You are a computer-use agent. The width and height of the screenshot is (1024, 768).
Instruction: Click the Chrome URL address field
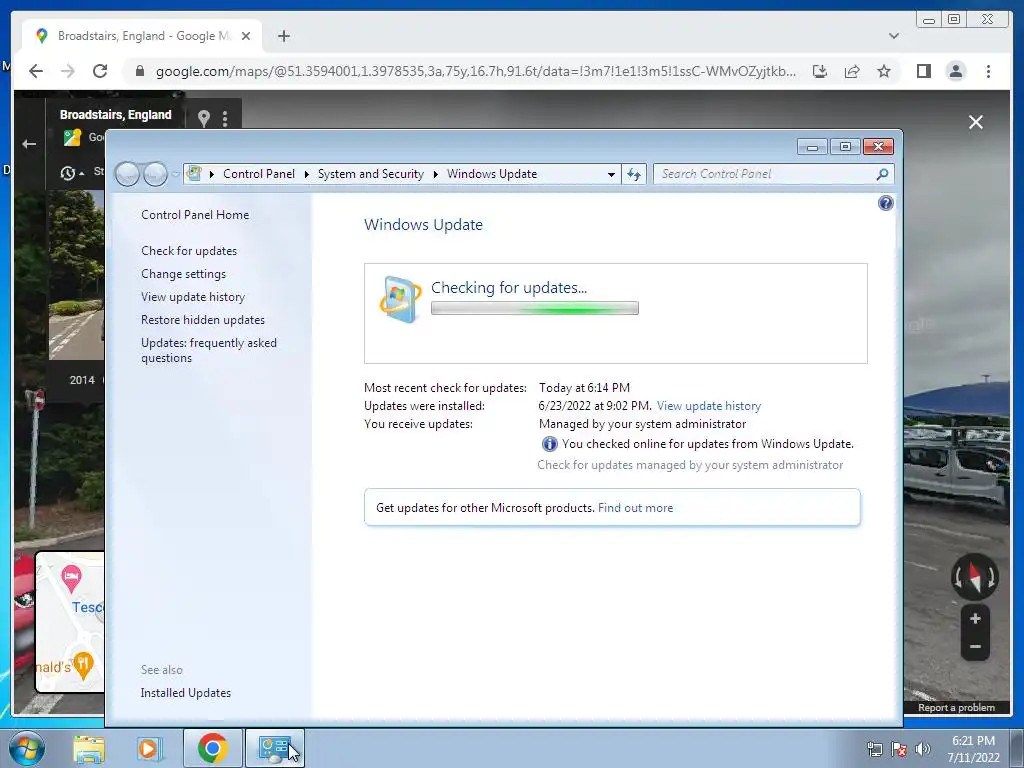pos(475,71)
